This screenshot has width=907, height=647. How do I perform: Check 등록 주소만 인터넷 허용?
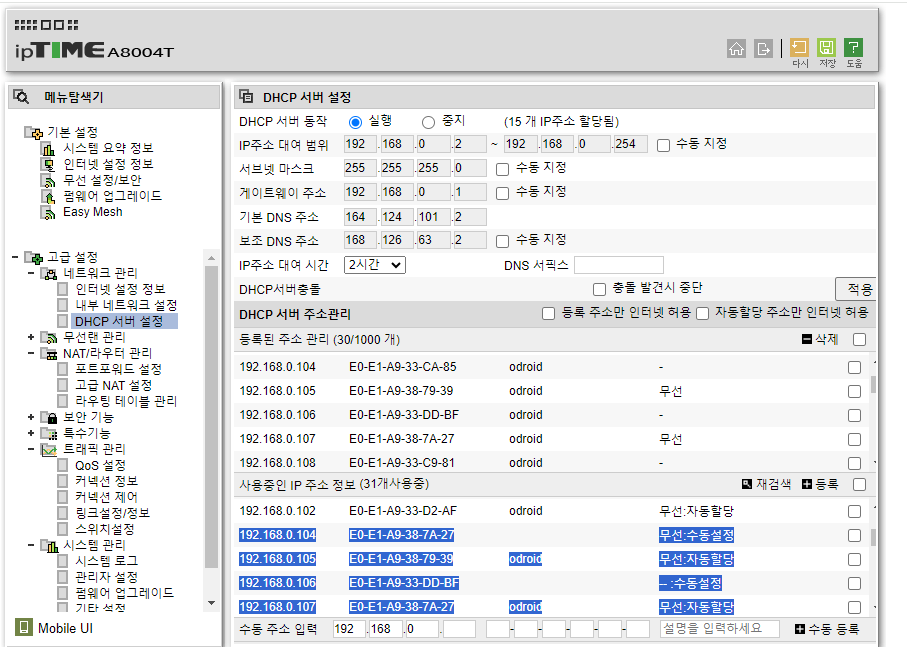[548, 313]
